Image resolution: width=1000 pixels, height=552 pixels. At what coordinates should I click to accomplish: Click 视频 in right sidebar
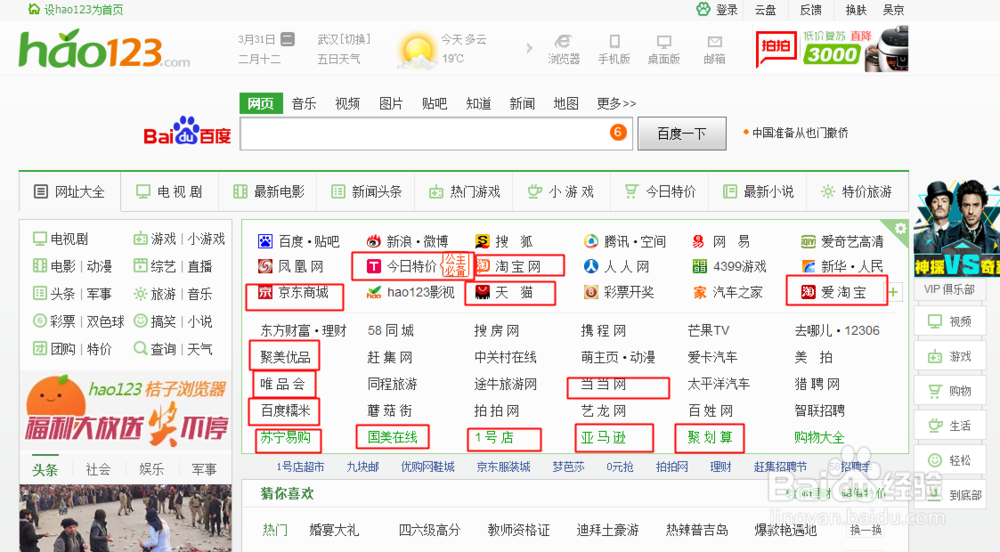pos(950,321)
